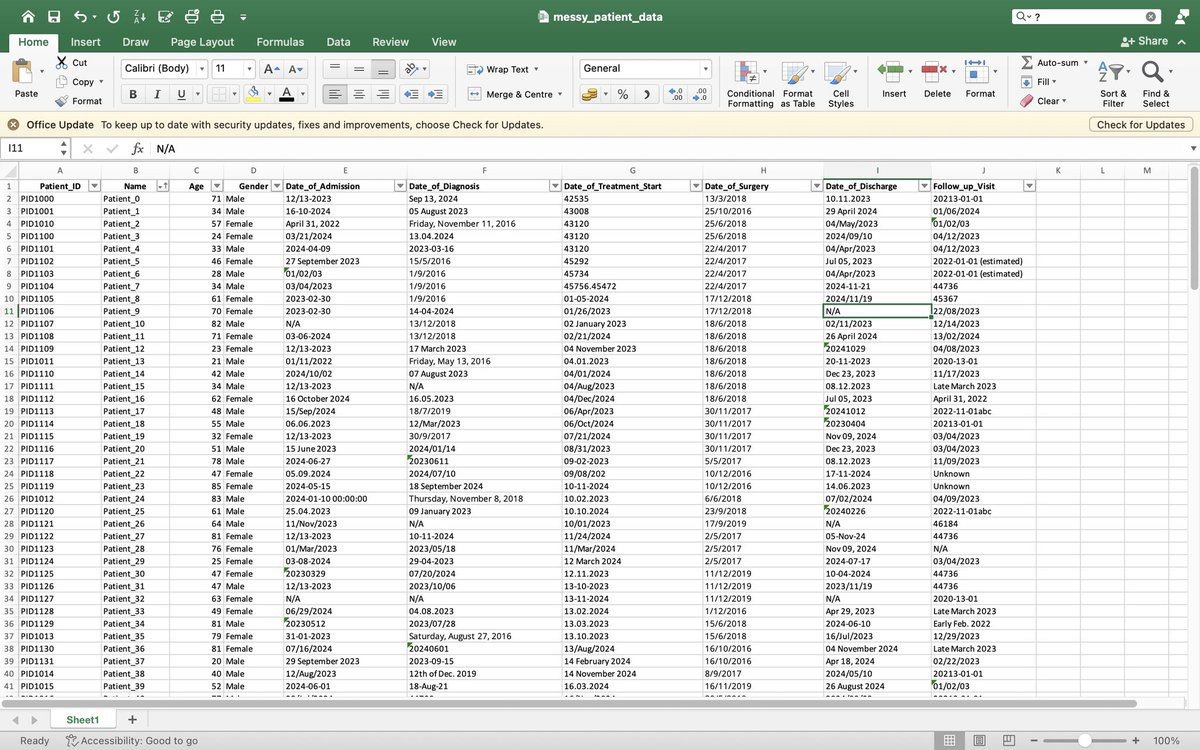The image size is (1200, 750).
Task: Toggle italic formatting
Action: click(157, 94)
